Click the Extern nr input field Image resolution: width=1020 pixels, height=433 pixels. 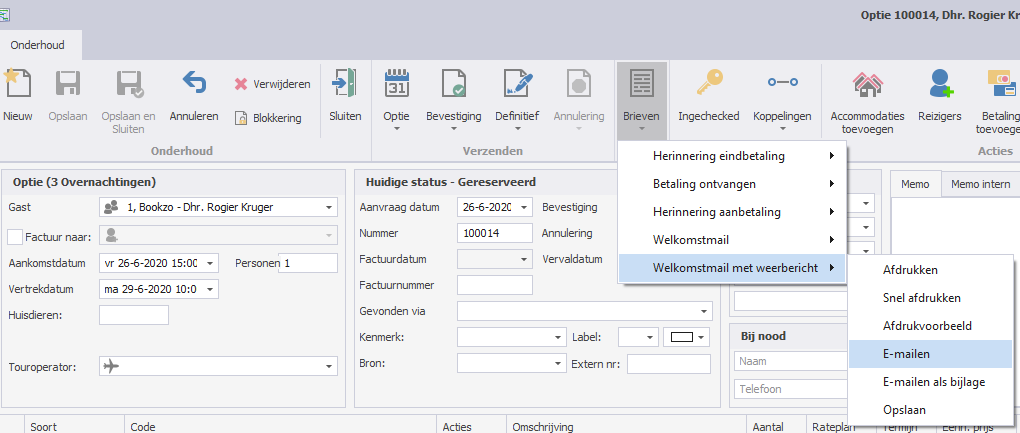point(669,364)
